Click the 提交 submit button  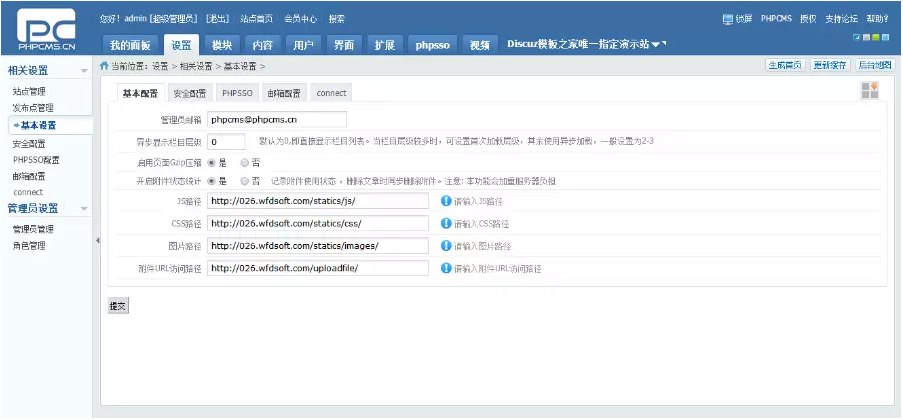118,306
